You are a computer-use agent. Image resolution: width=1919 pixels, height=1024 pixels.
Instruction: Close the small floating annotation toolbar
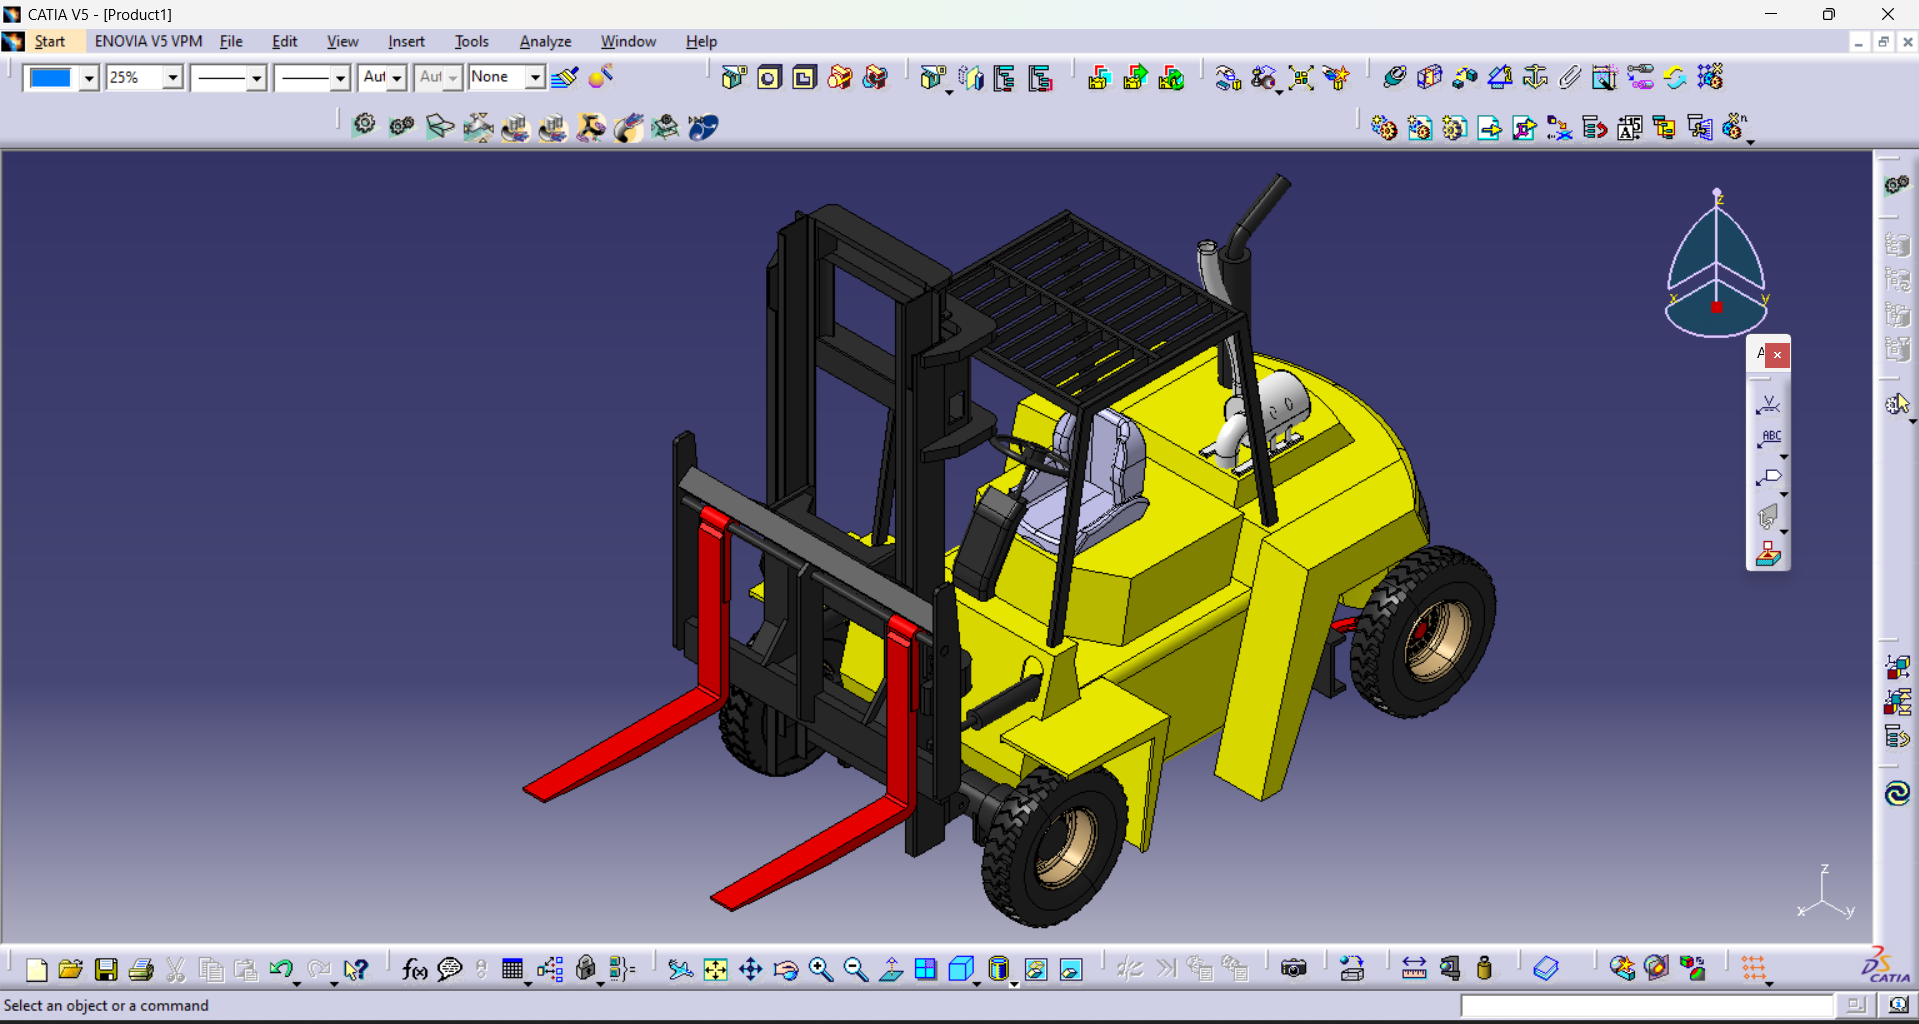click(1777, 354)
